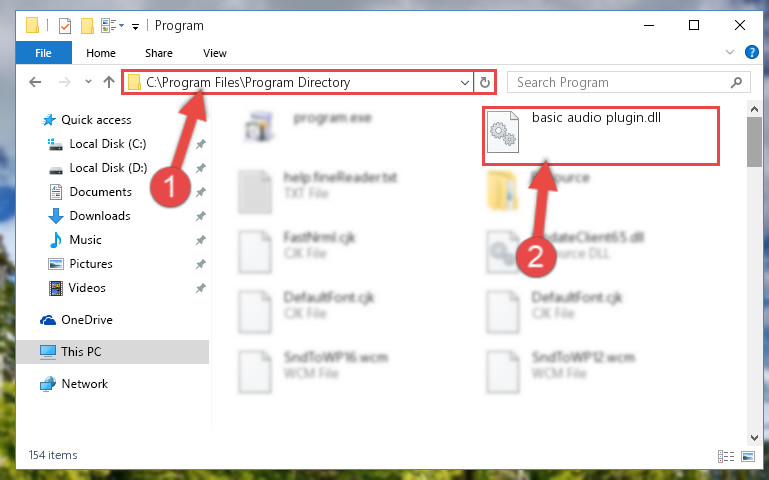
Task: Open the Help question mark icon
Action: click(x=751, y=52)
